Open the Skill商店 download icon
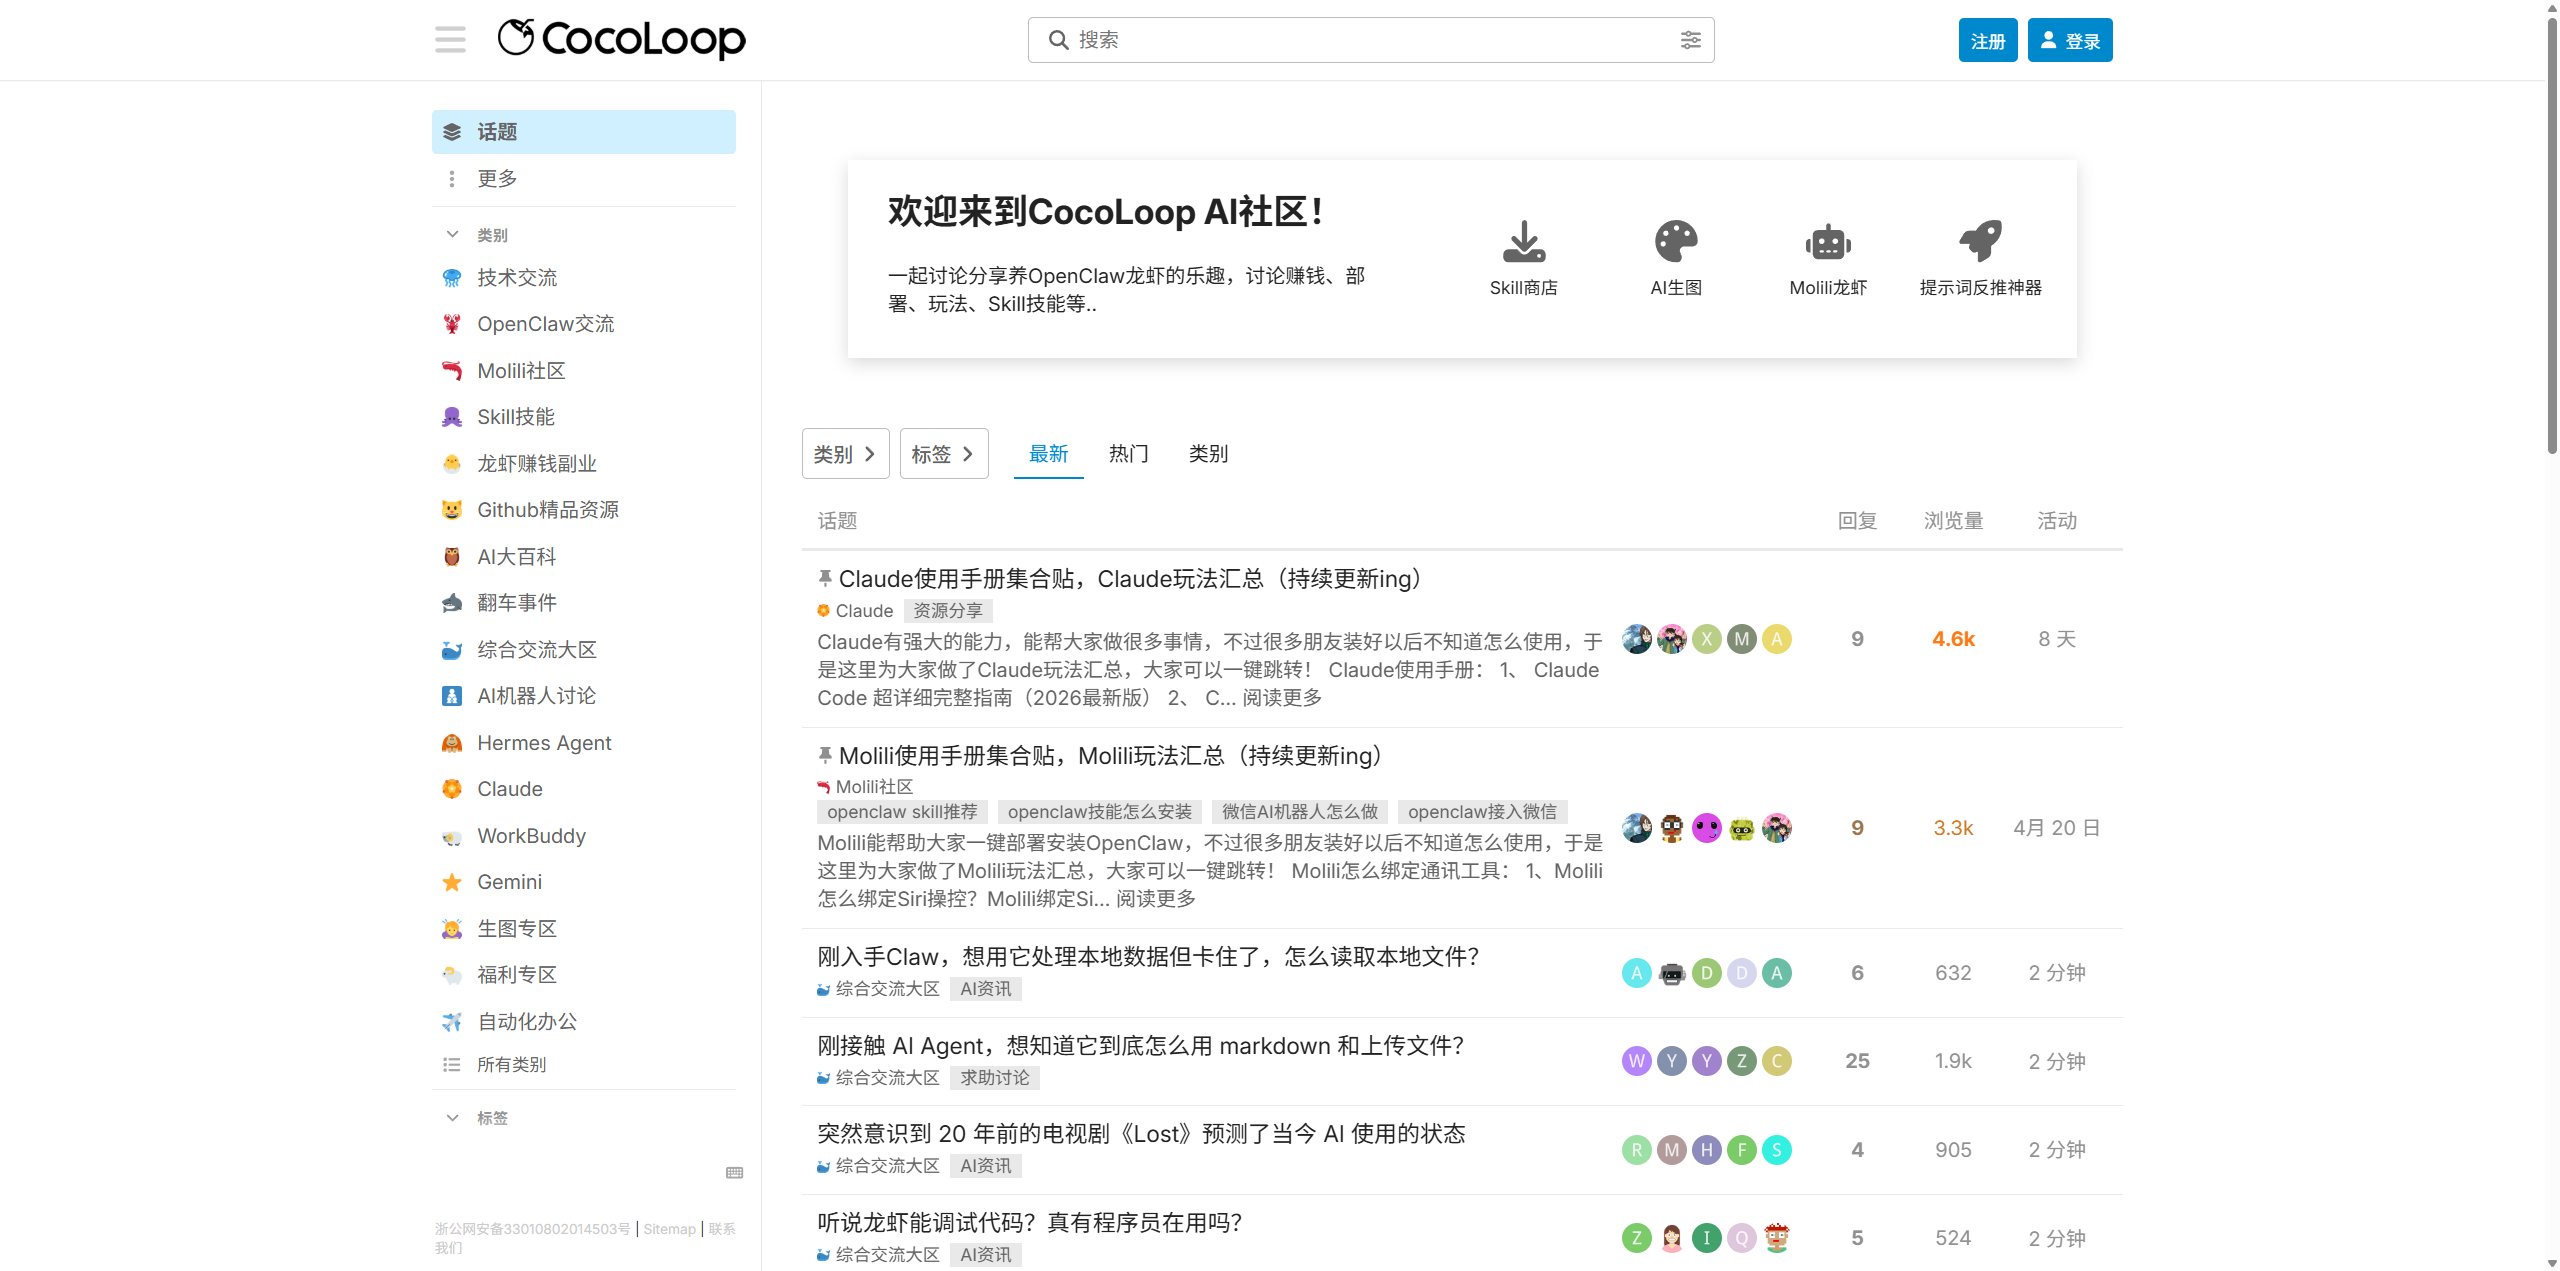The width and height of the screenshot is (2560, 1271). pyautogui.click(x=1523, y=241)
